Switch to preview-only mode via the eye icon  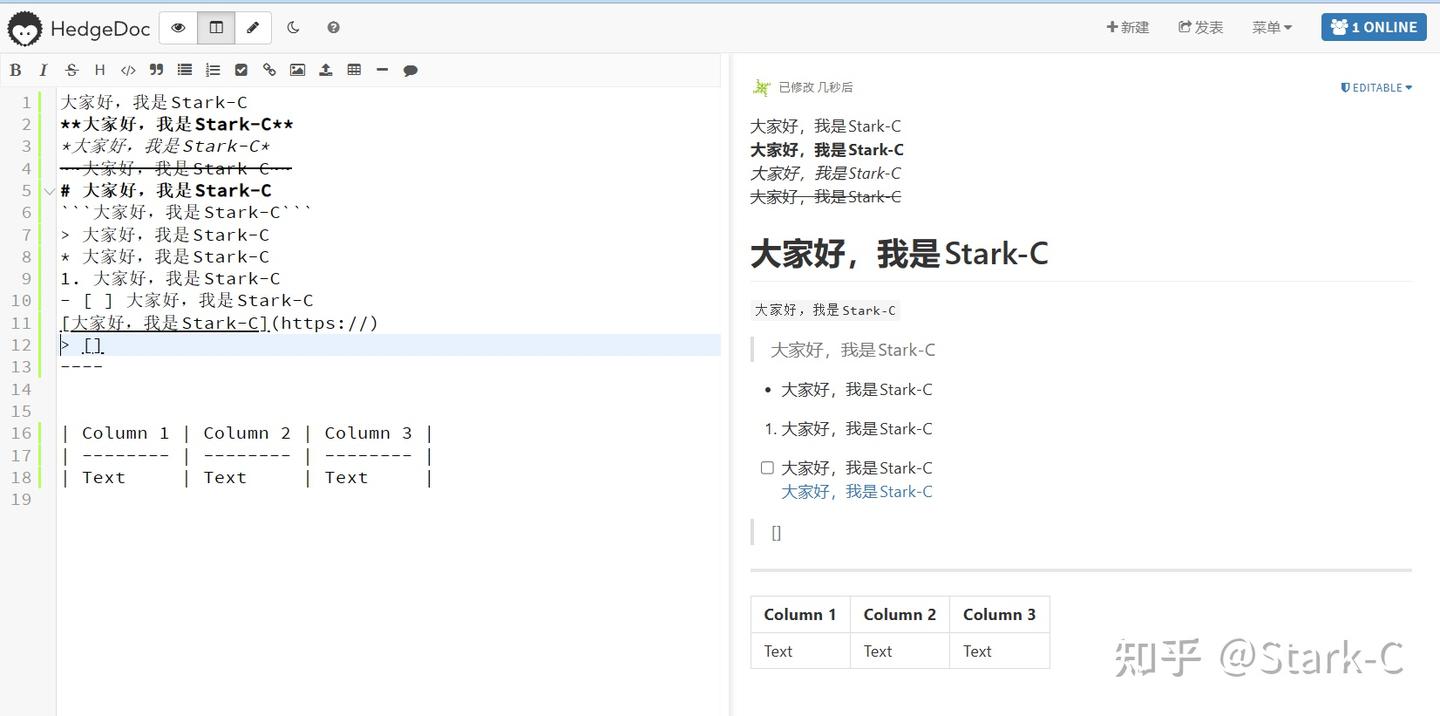[177, 27]
